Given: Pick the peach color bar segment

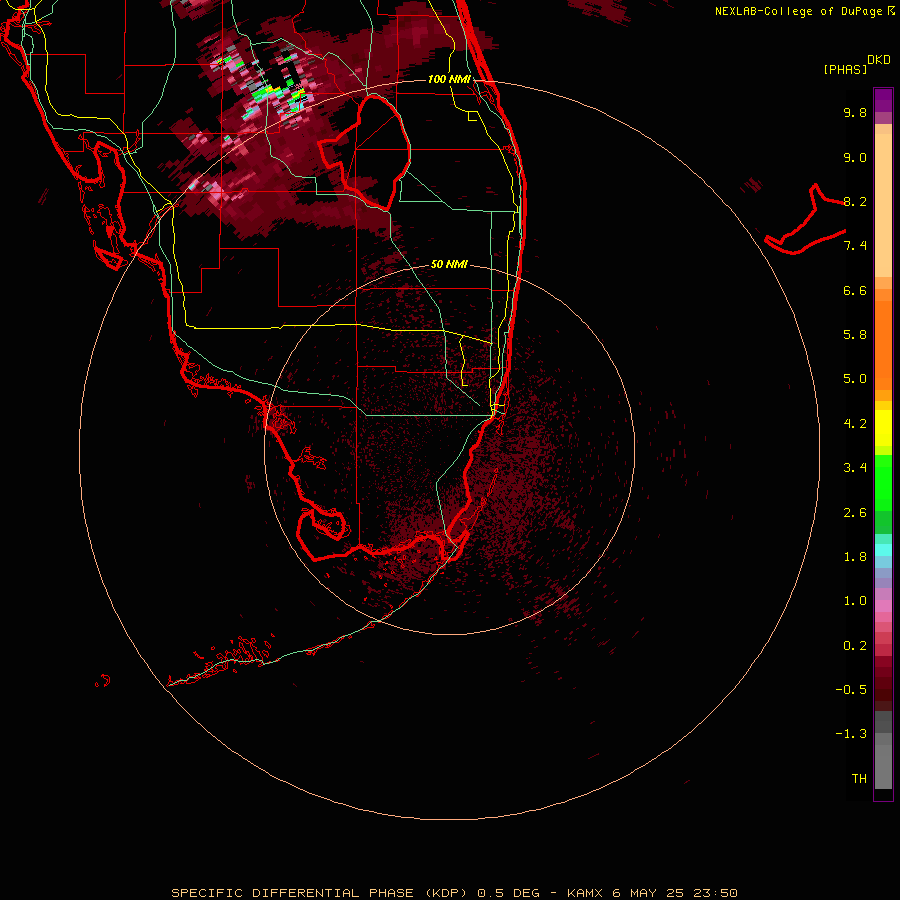Looking at the screenshot, I should pyautogui.click(x=883, y=205).
